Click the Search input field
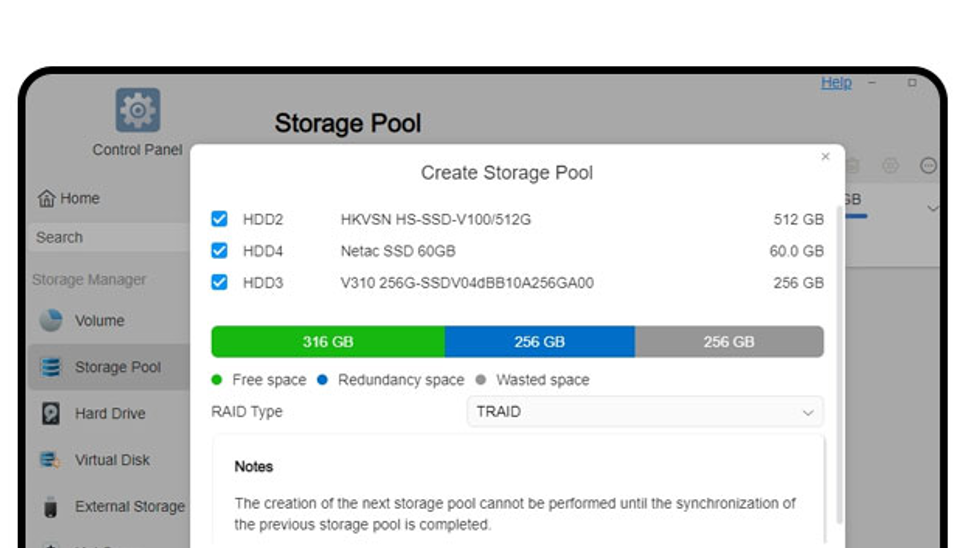Viewport: 971px width, 548px height. pyautogui.click(x=109, y=237)
